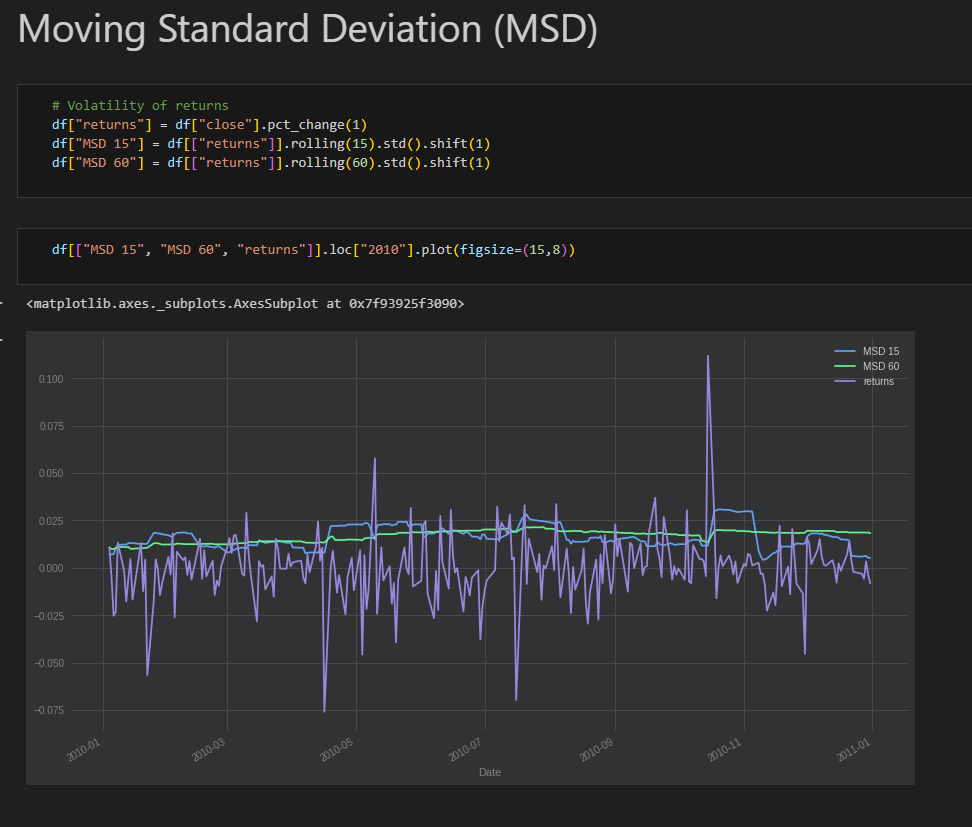Click the returns purple legend swatch
This screenshot has width=972, height=827.
pos(844,381)
